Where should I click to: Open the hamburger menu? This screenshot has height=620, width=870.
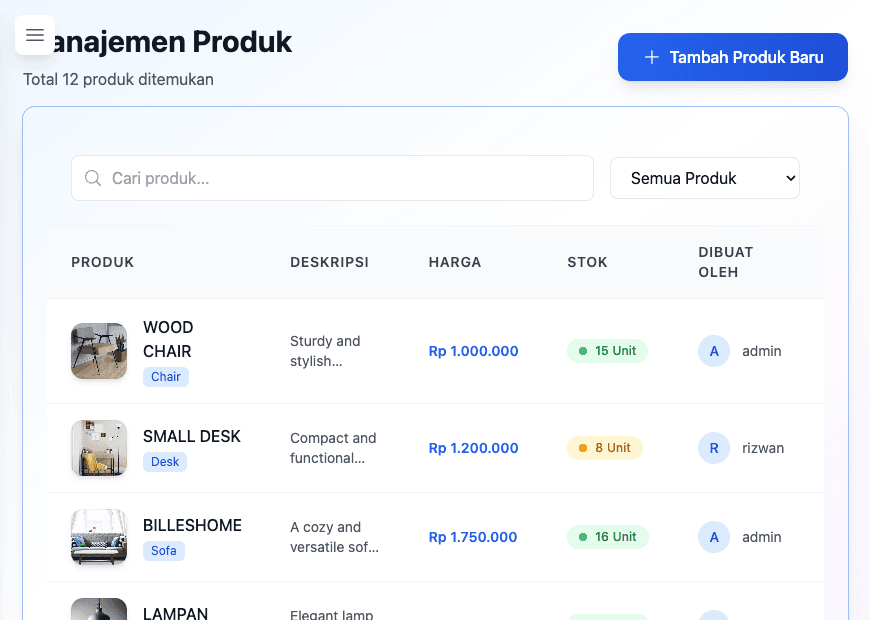[x=35, y=36]
